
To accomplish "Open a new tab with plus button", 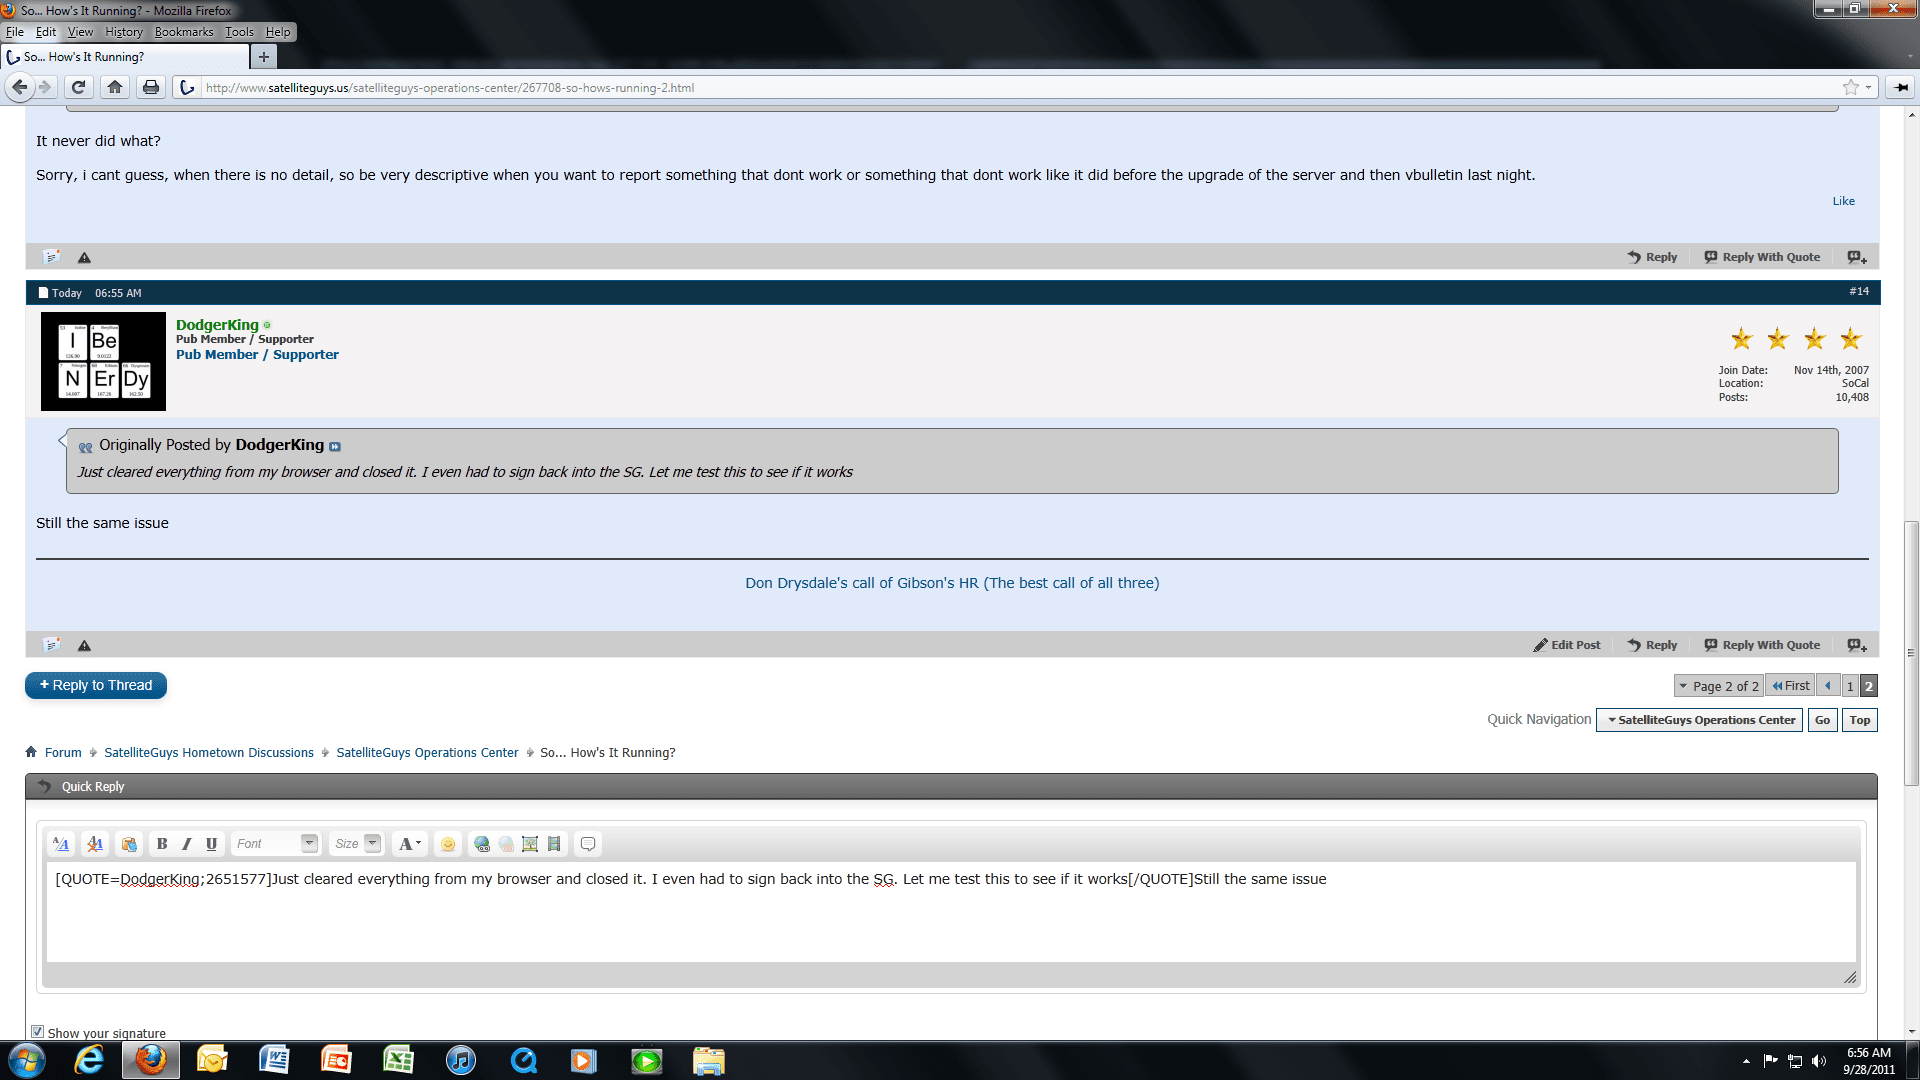I will click(x=264, y=57).
